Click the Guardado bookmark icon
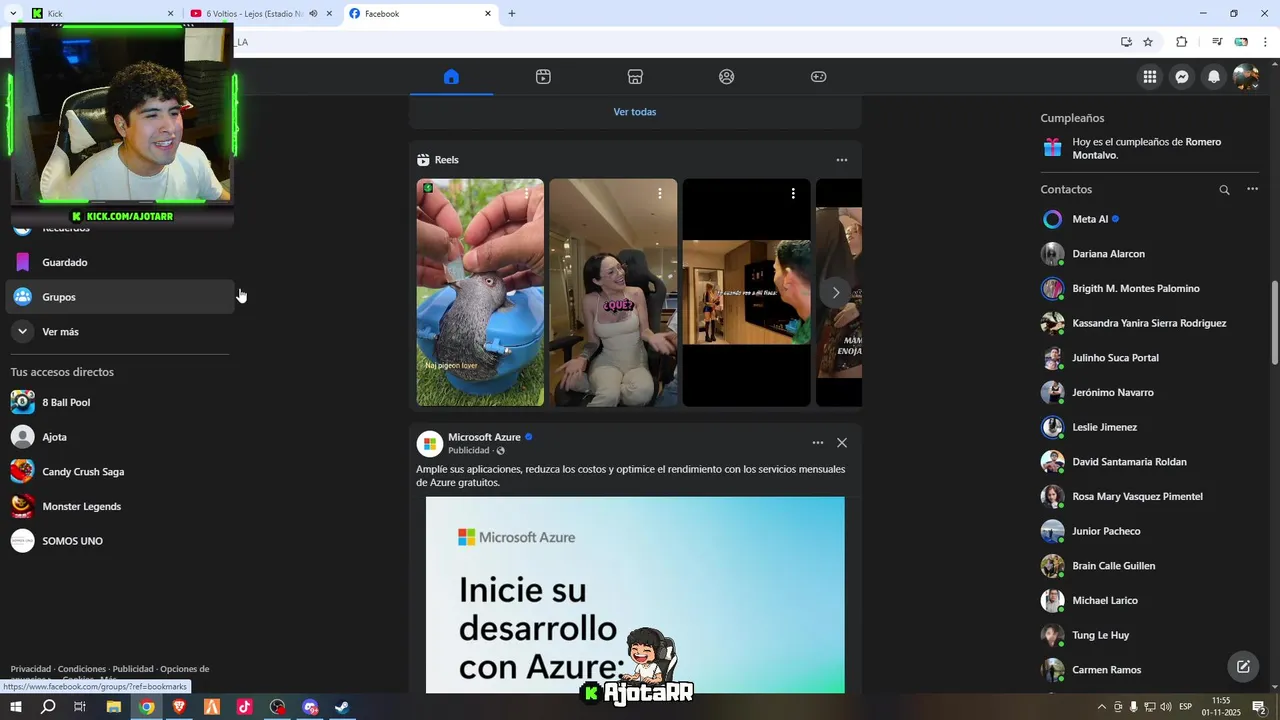This screenshot has height=720, width=1280. 22,262
